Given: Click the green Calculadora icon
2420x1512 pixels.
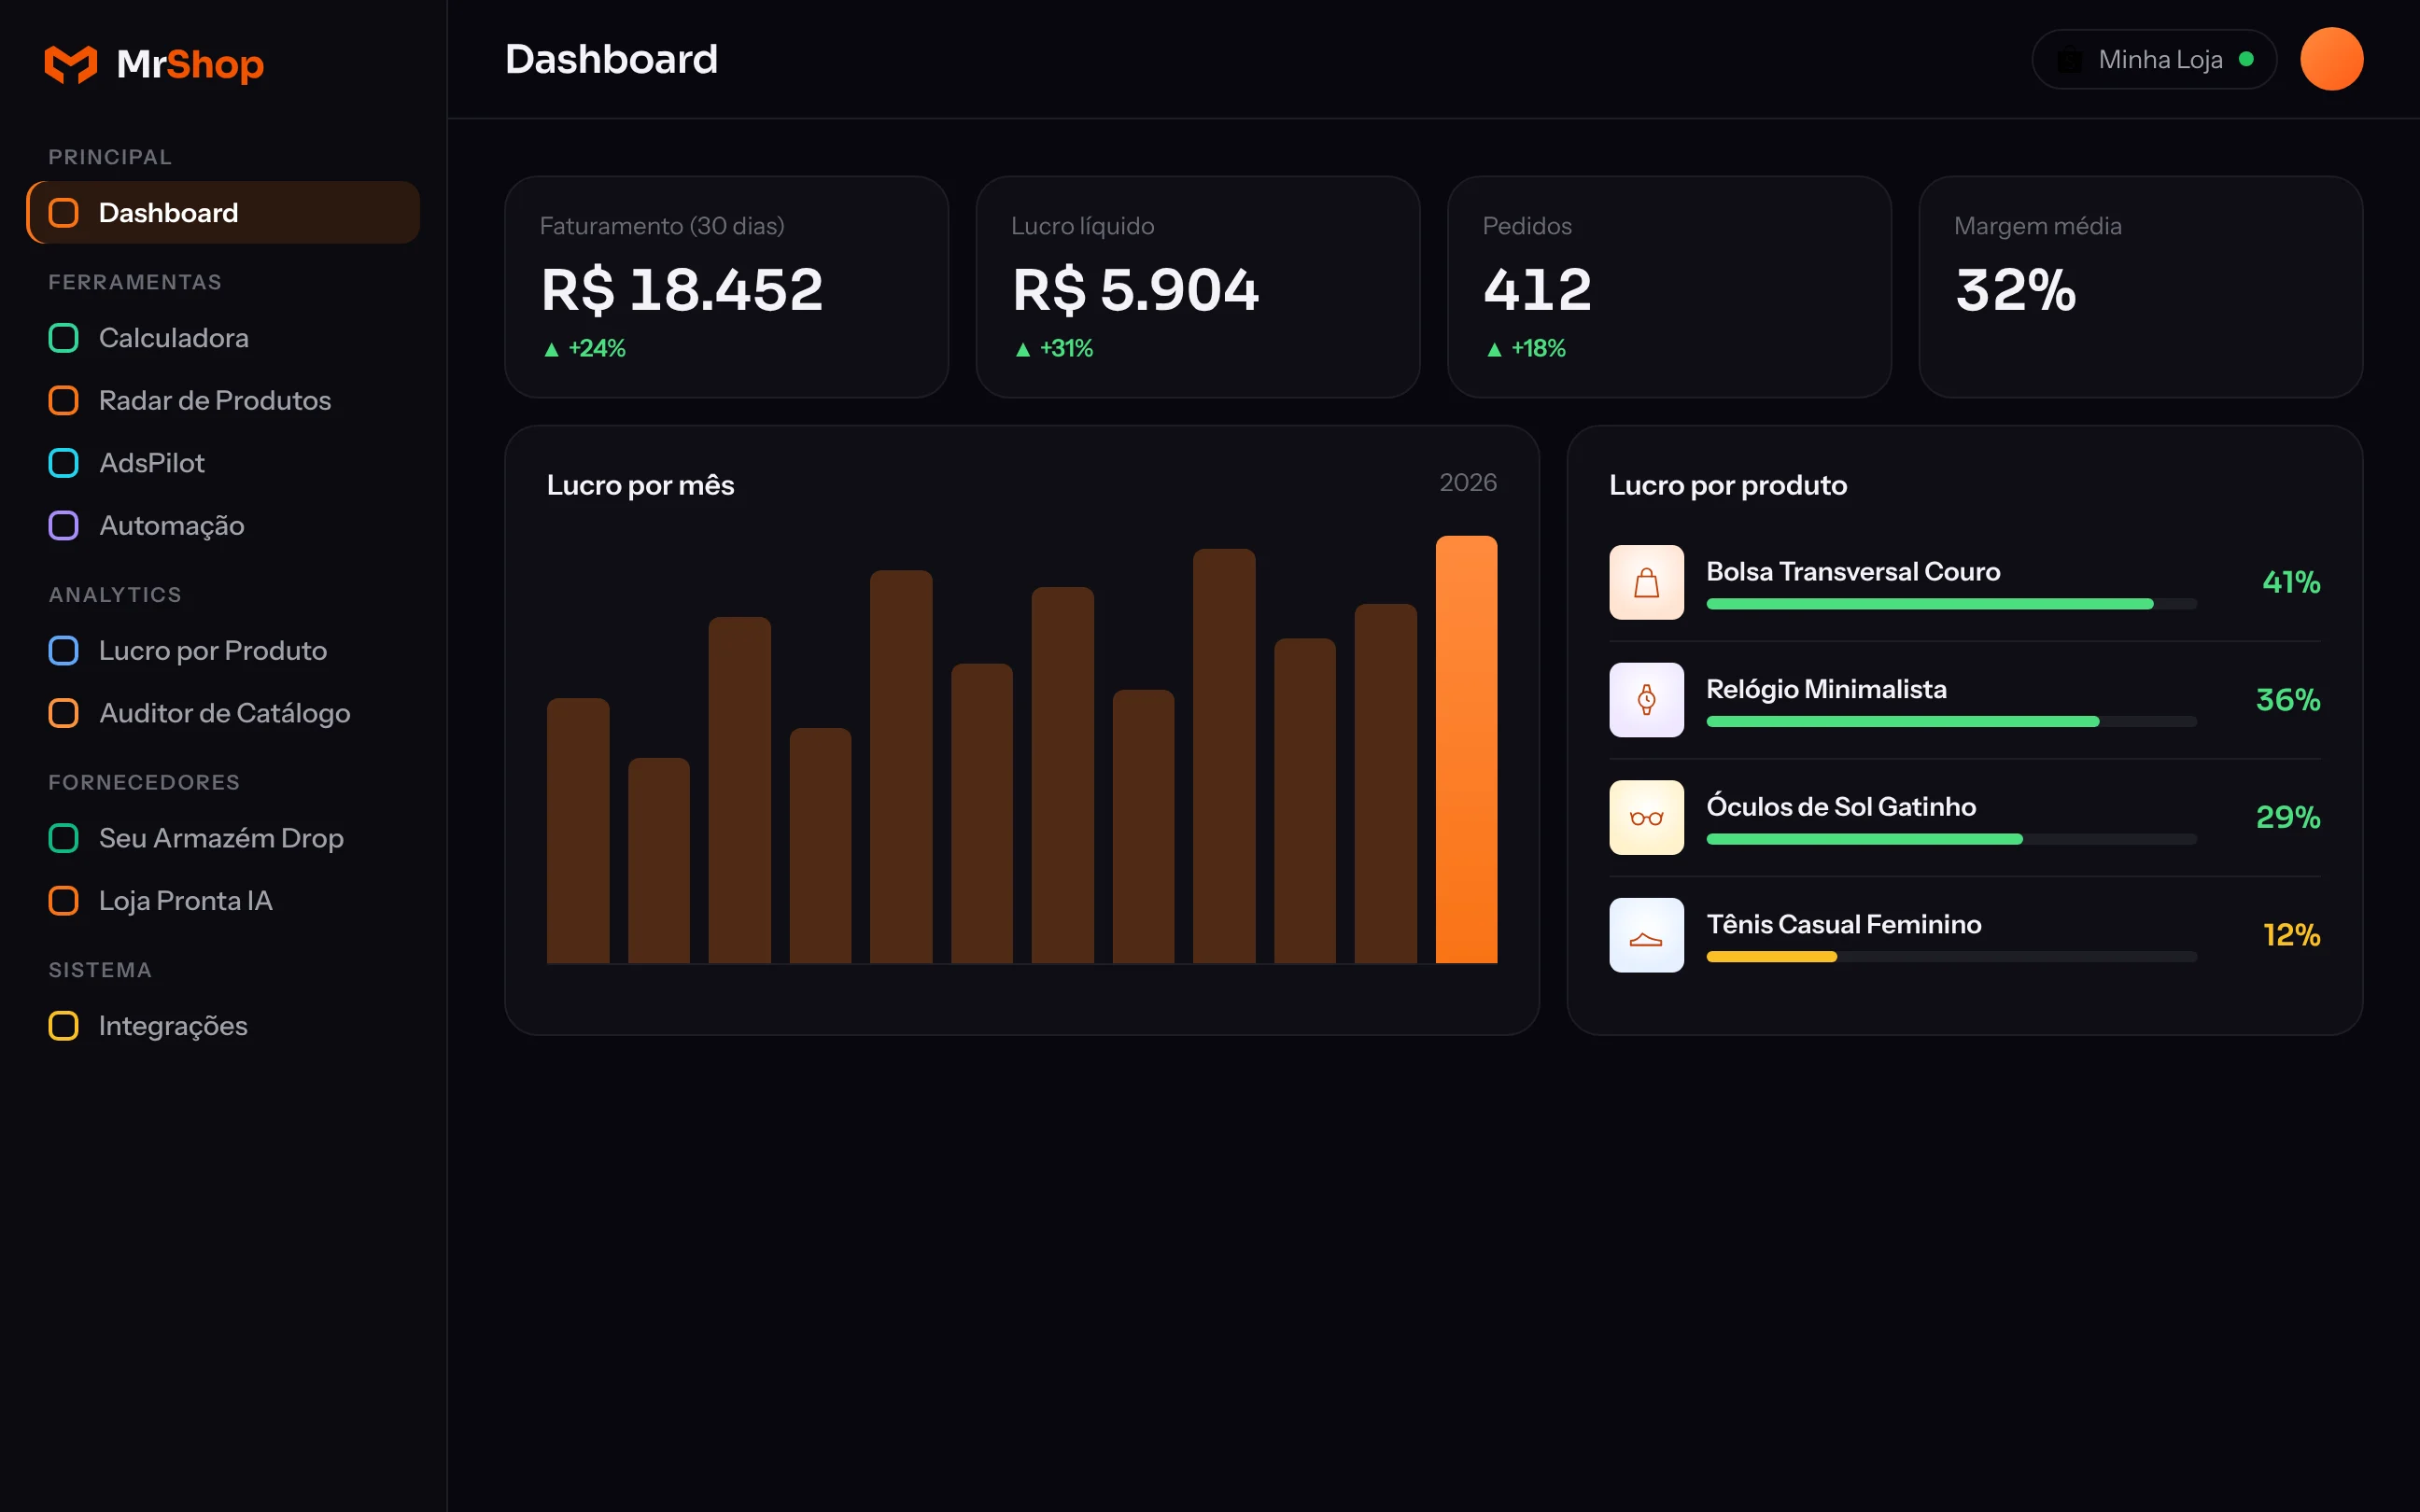Looking at the screenshot, I should pyautogui.click(x=64, y=338).
